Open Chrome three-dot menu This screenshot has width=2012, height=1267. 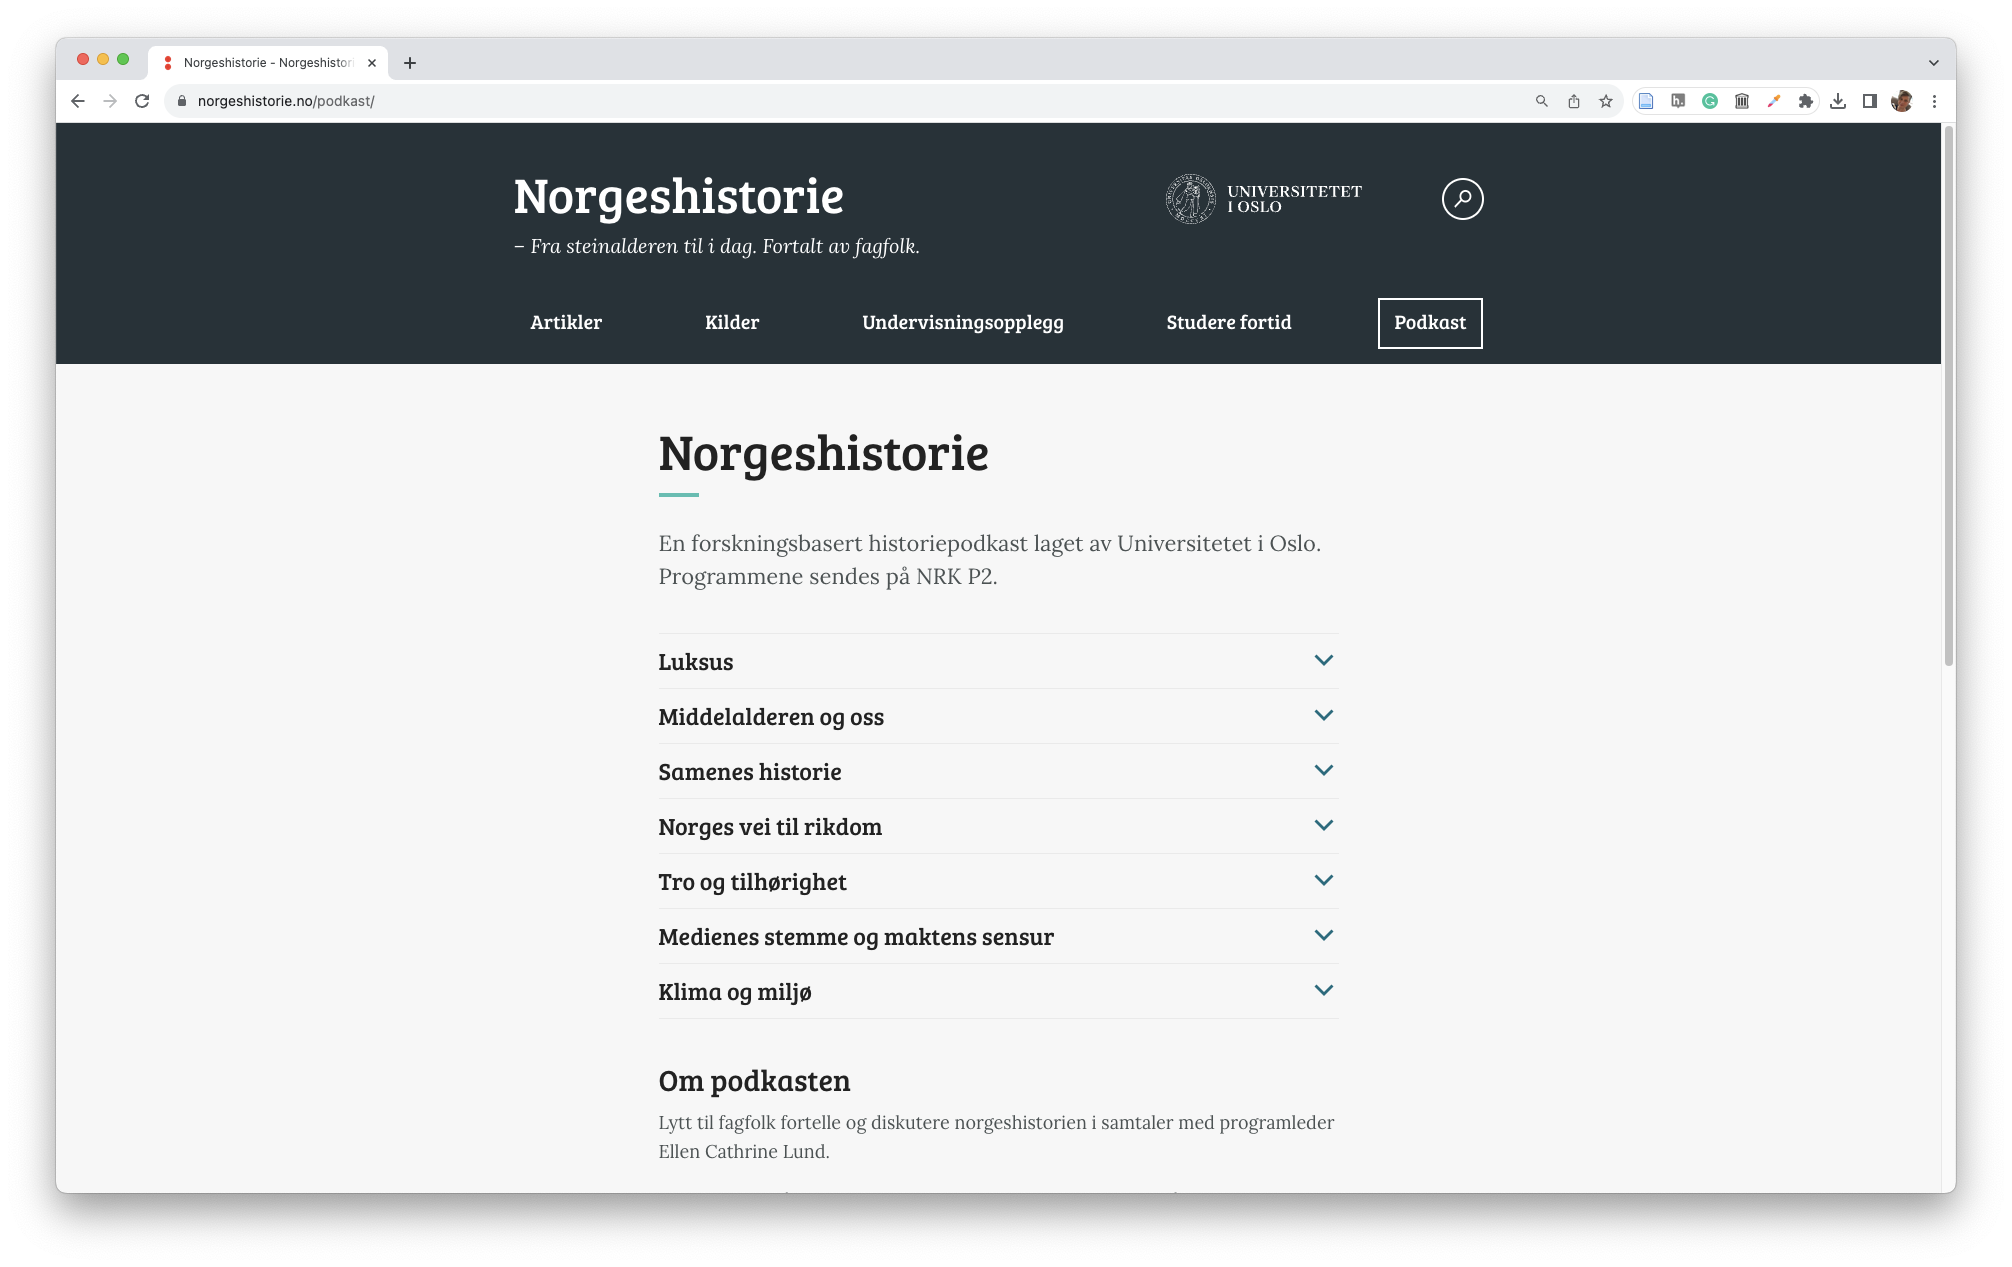pyautogui.click(x=1934, y=101)
